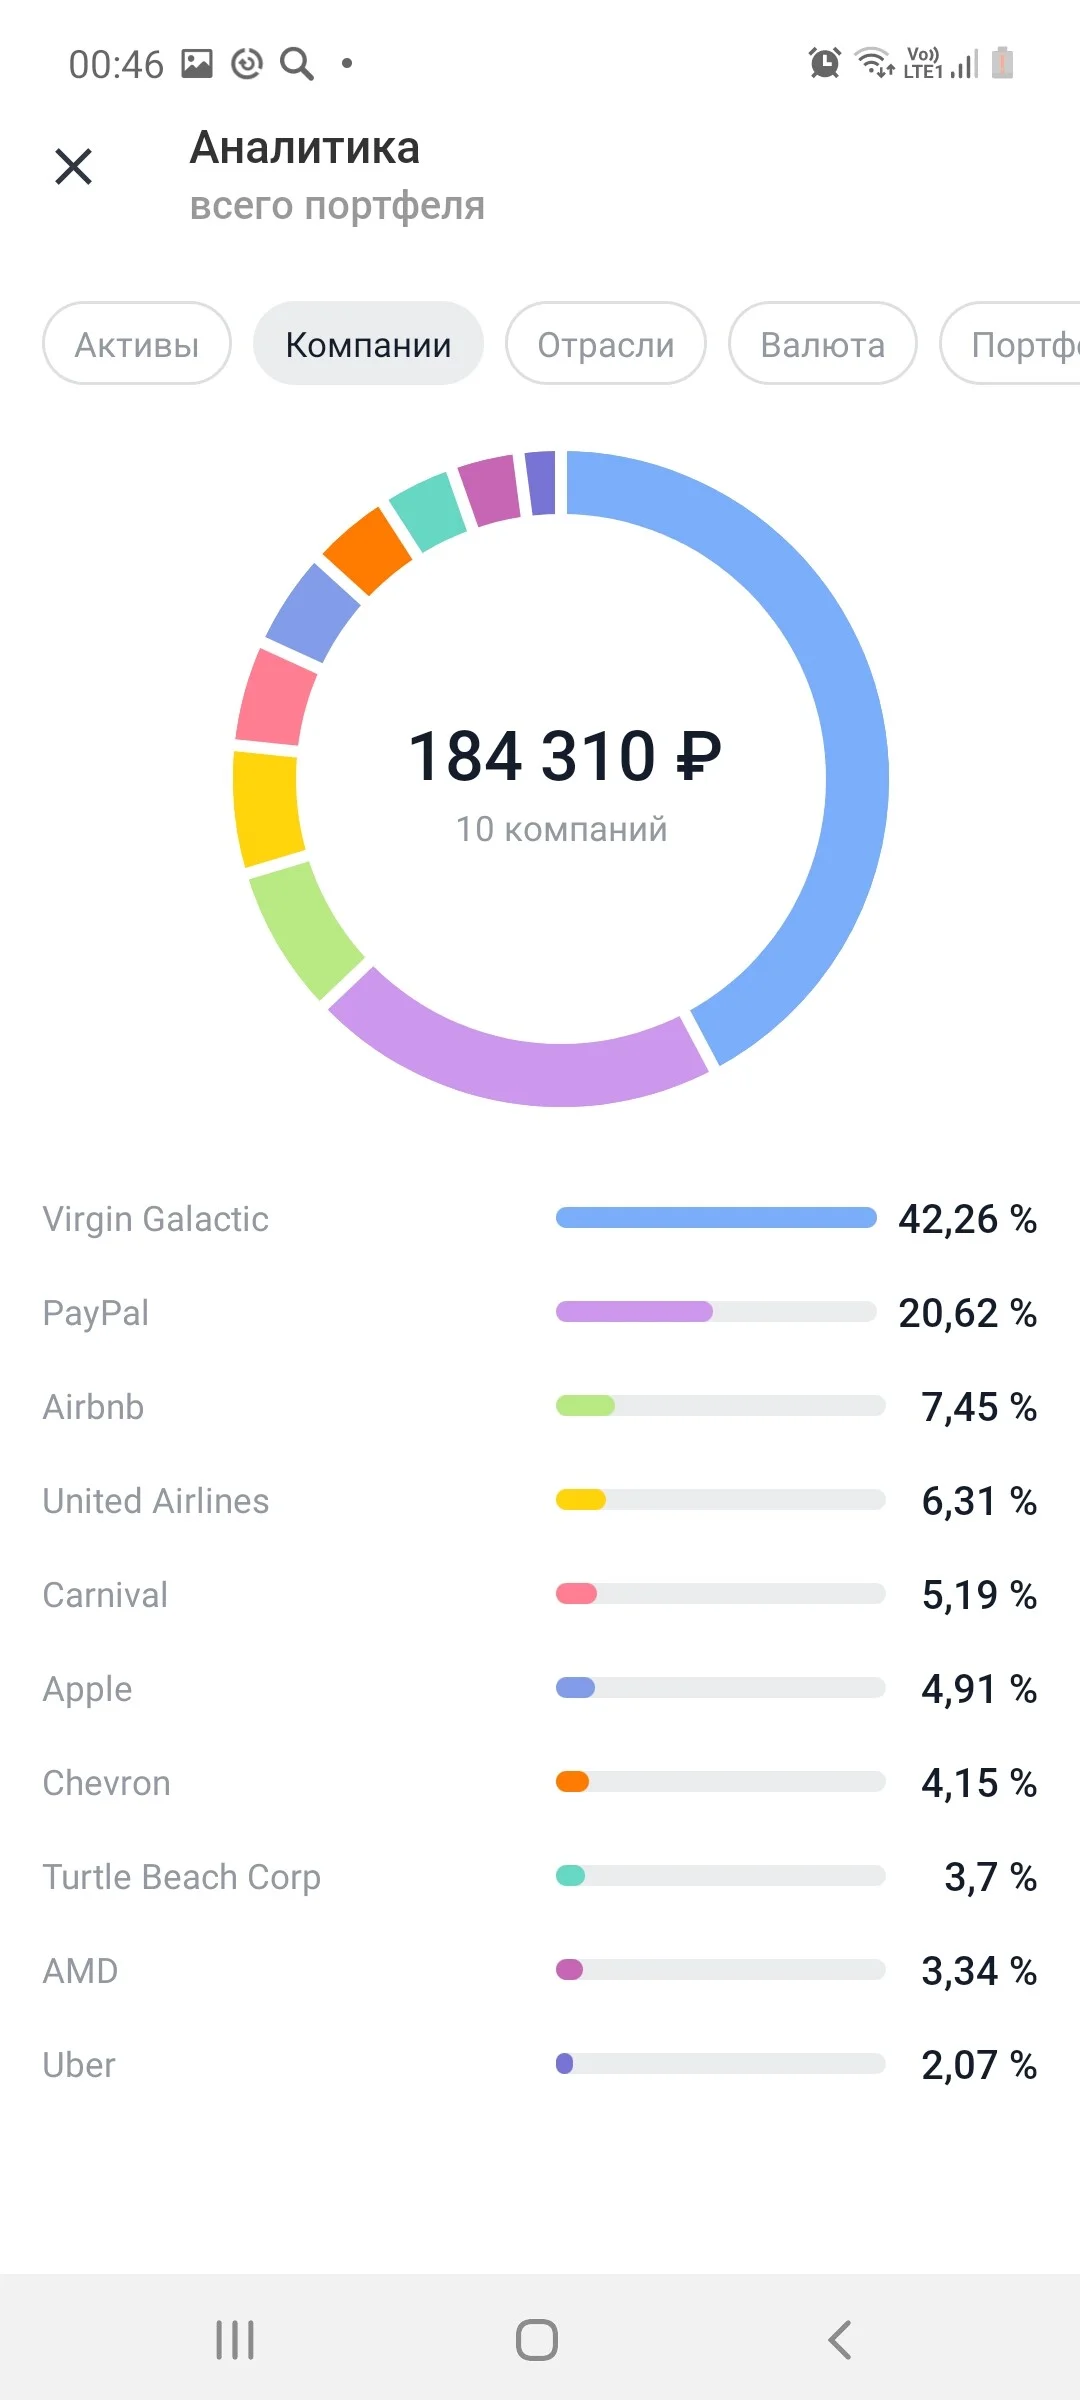
Task: Open the Virgin Galactic company row
Action: [x=540, y=1219]
